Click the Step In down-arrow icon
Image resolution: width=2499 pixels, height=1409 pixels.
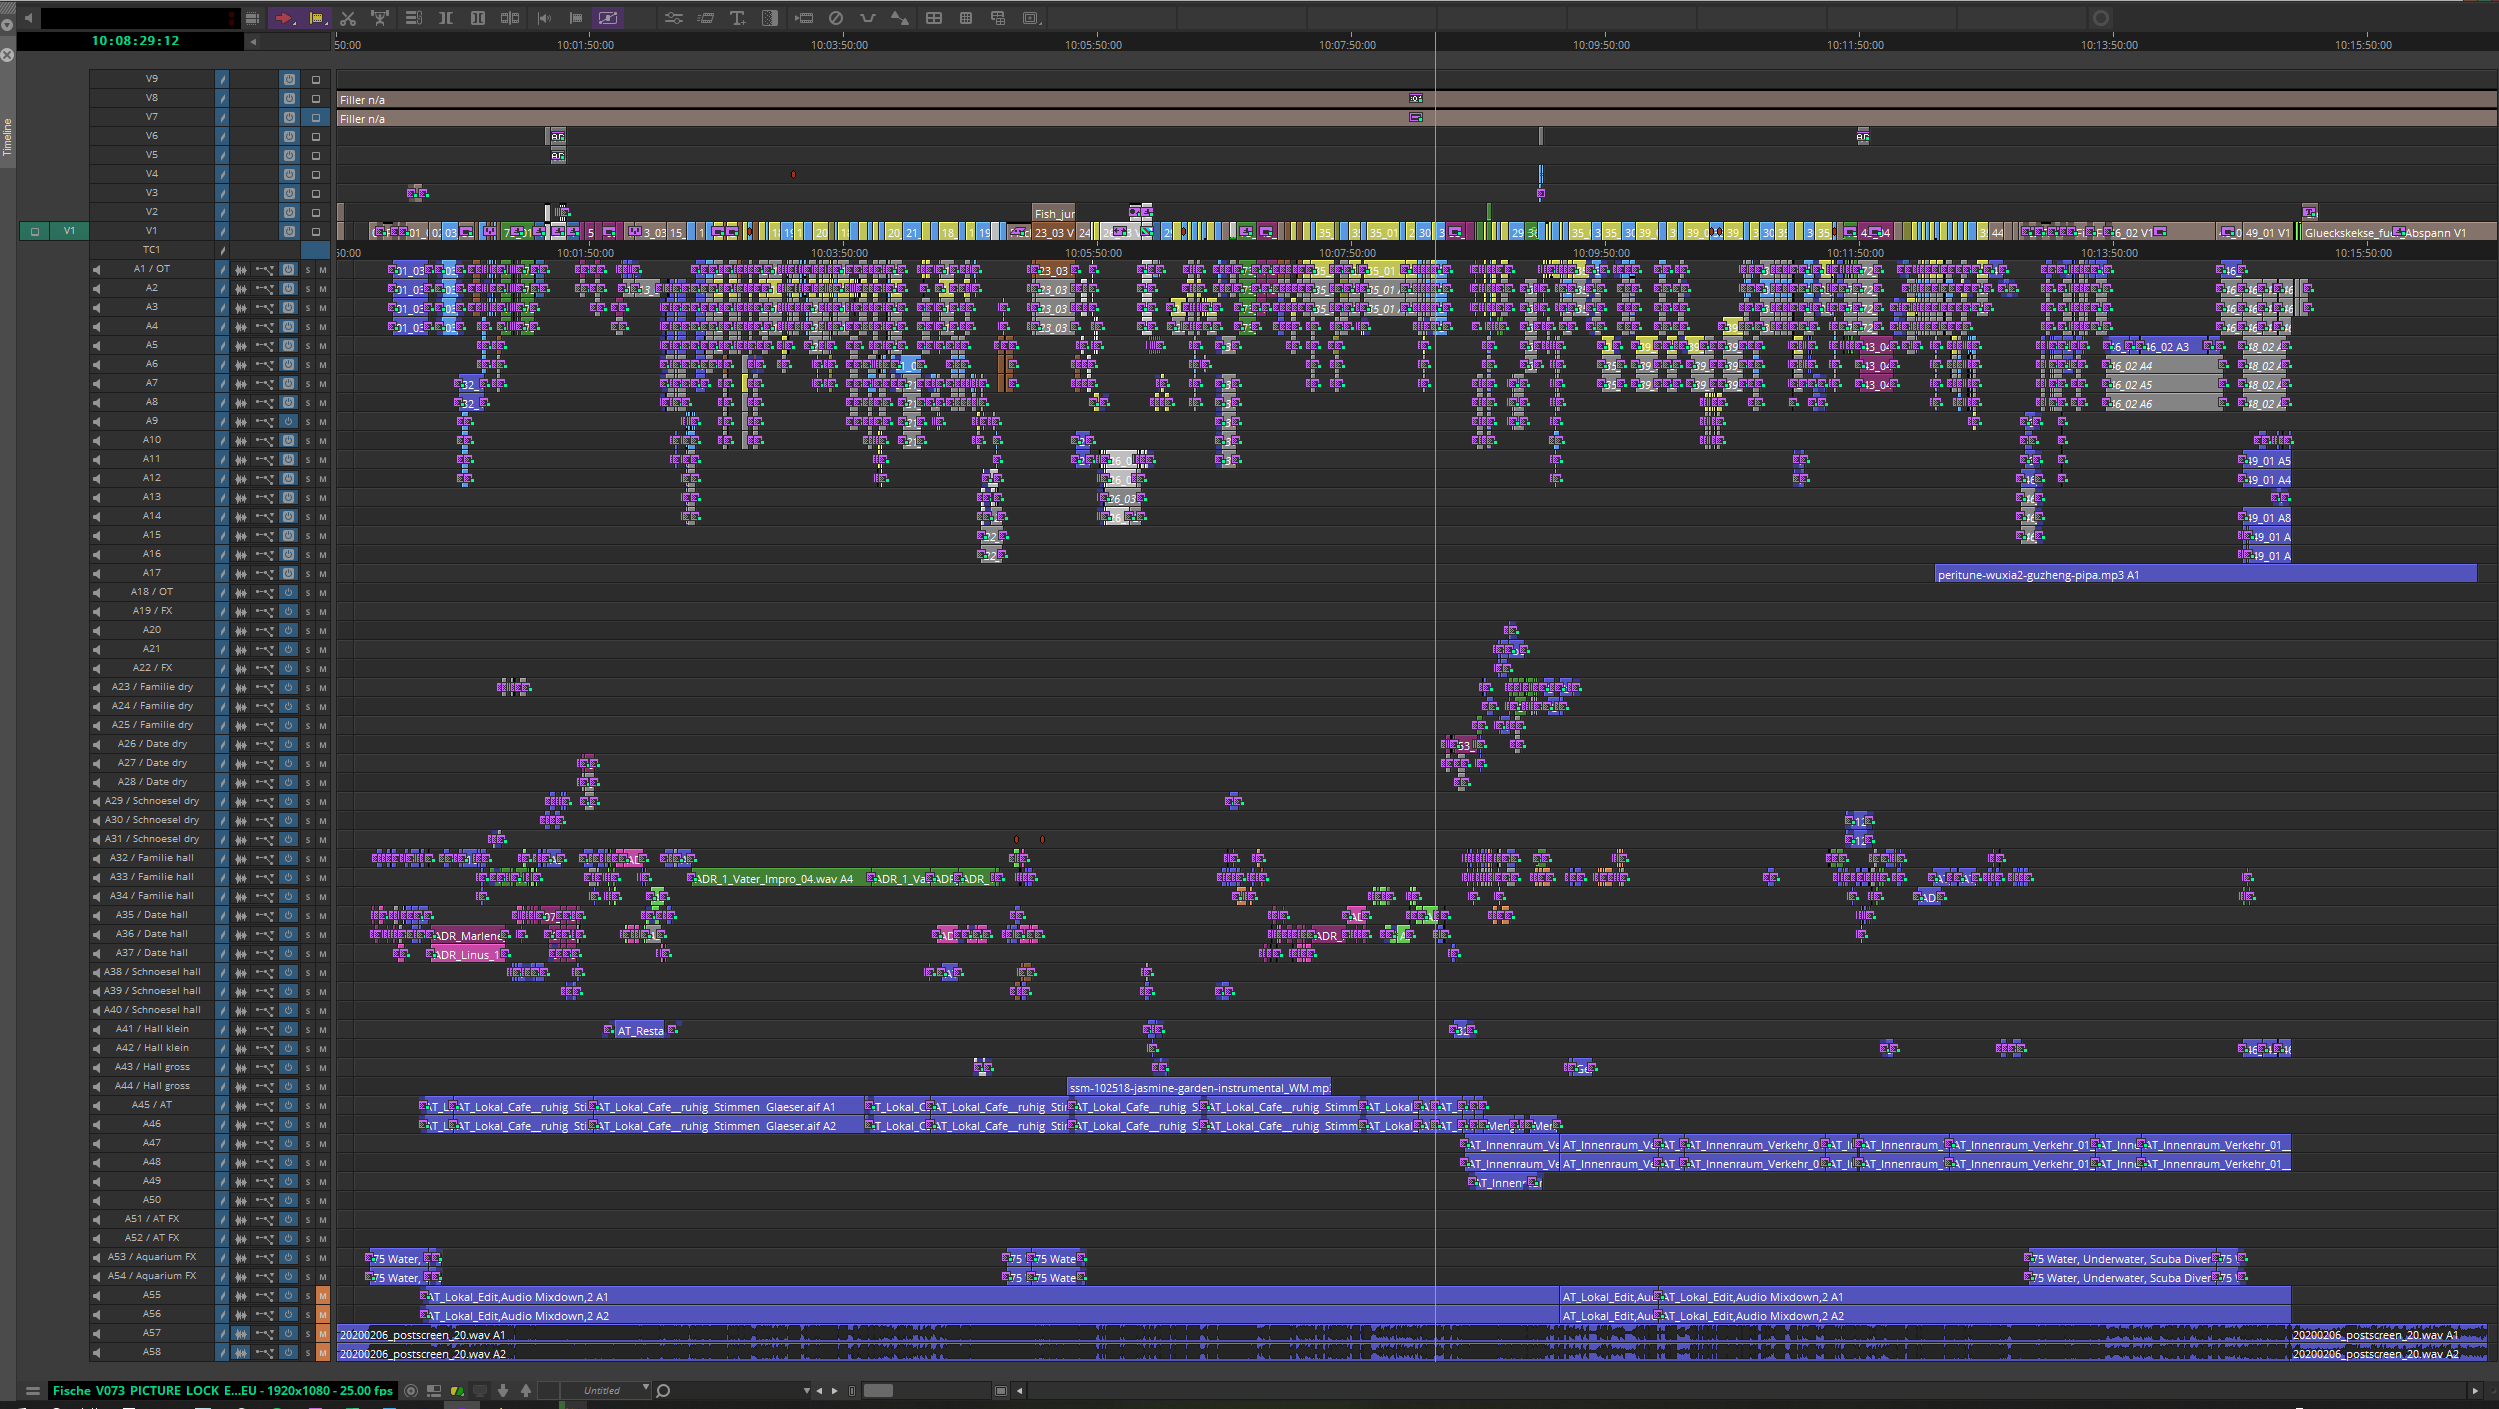click(503, 1391)
